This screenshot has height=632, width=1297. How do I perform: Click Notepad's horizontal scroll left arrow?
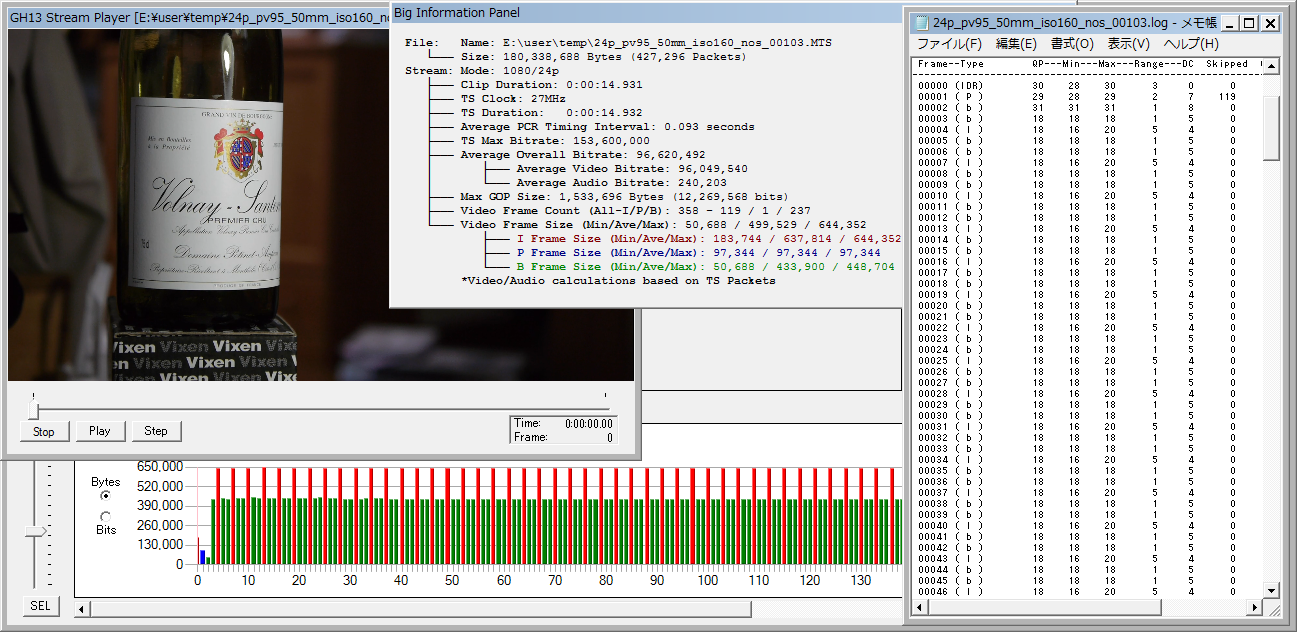point(920,608)
